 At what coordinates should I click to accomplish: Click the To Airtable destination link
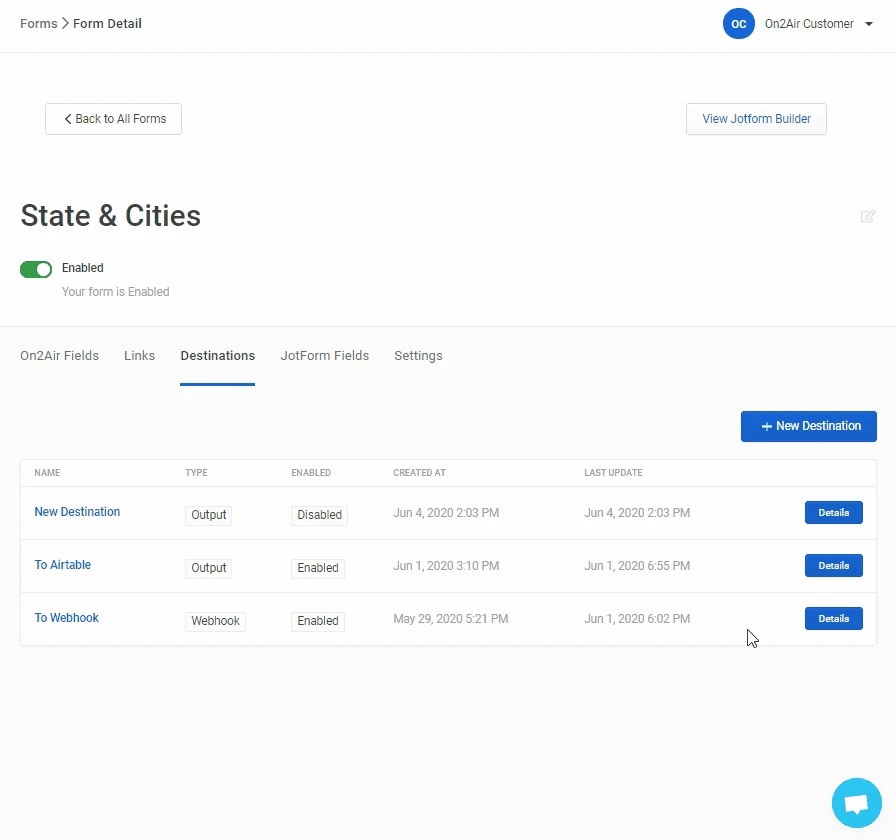pos(62,565)
